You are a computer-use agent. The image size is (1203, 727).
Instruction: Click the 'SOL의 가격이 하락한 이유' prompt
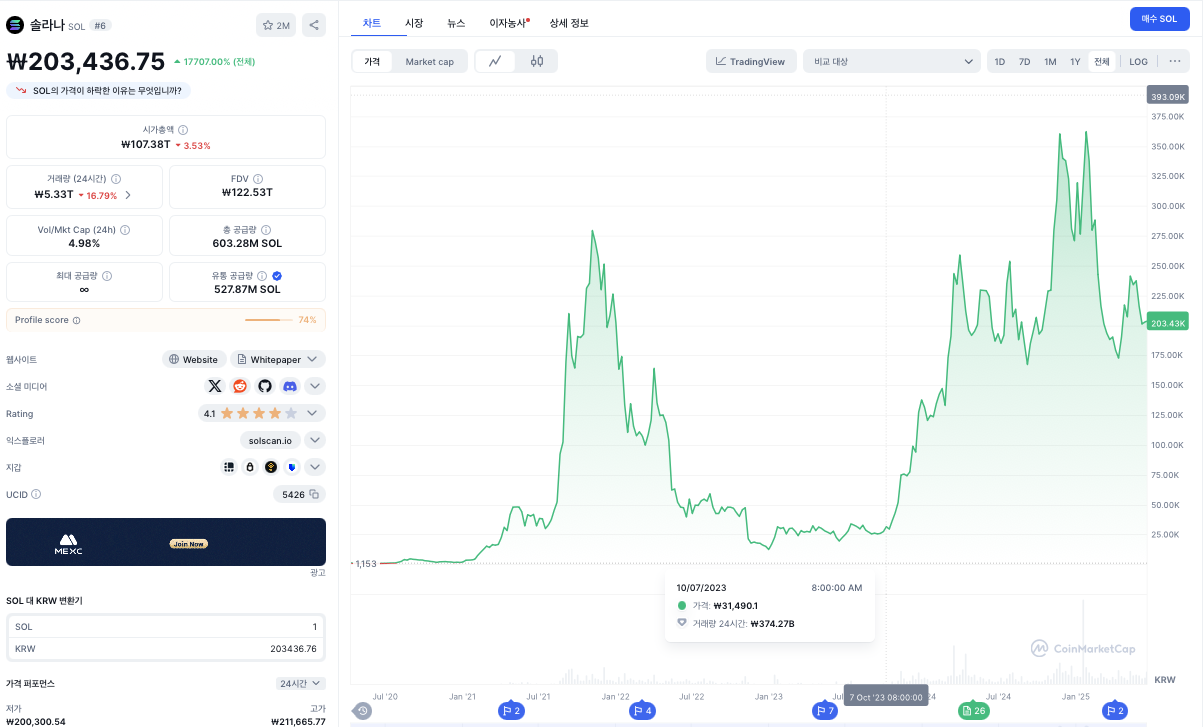tap(98, 90)
